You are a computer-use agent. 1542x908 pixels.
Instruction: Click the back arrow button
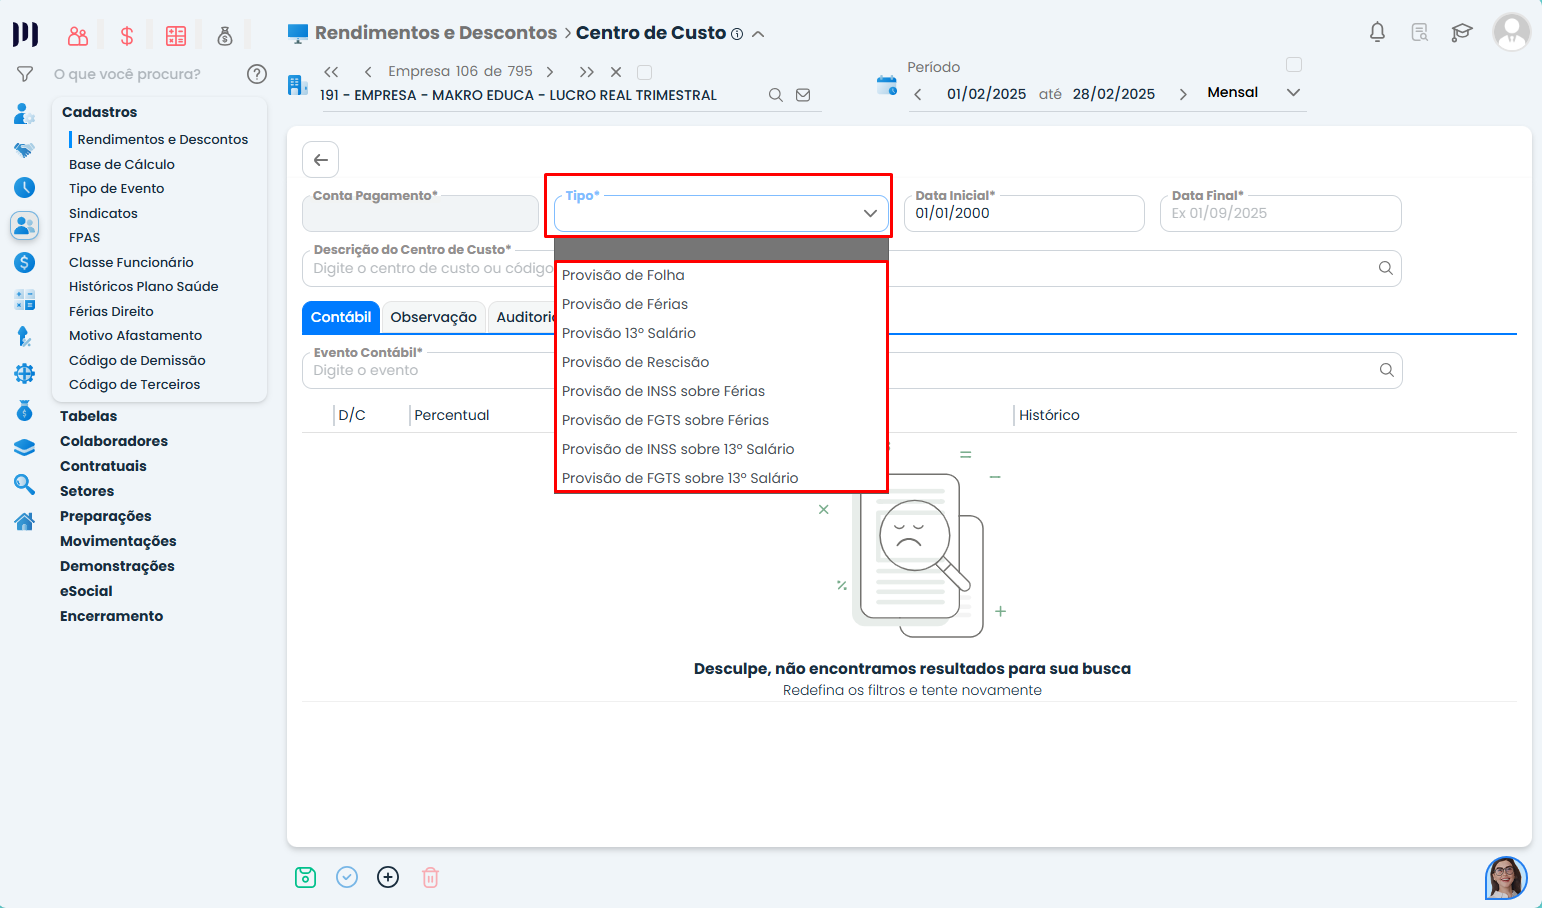[x=321, y=160]
